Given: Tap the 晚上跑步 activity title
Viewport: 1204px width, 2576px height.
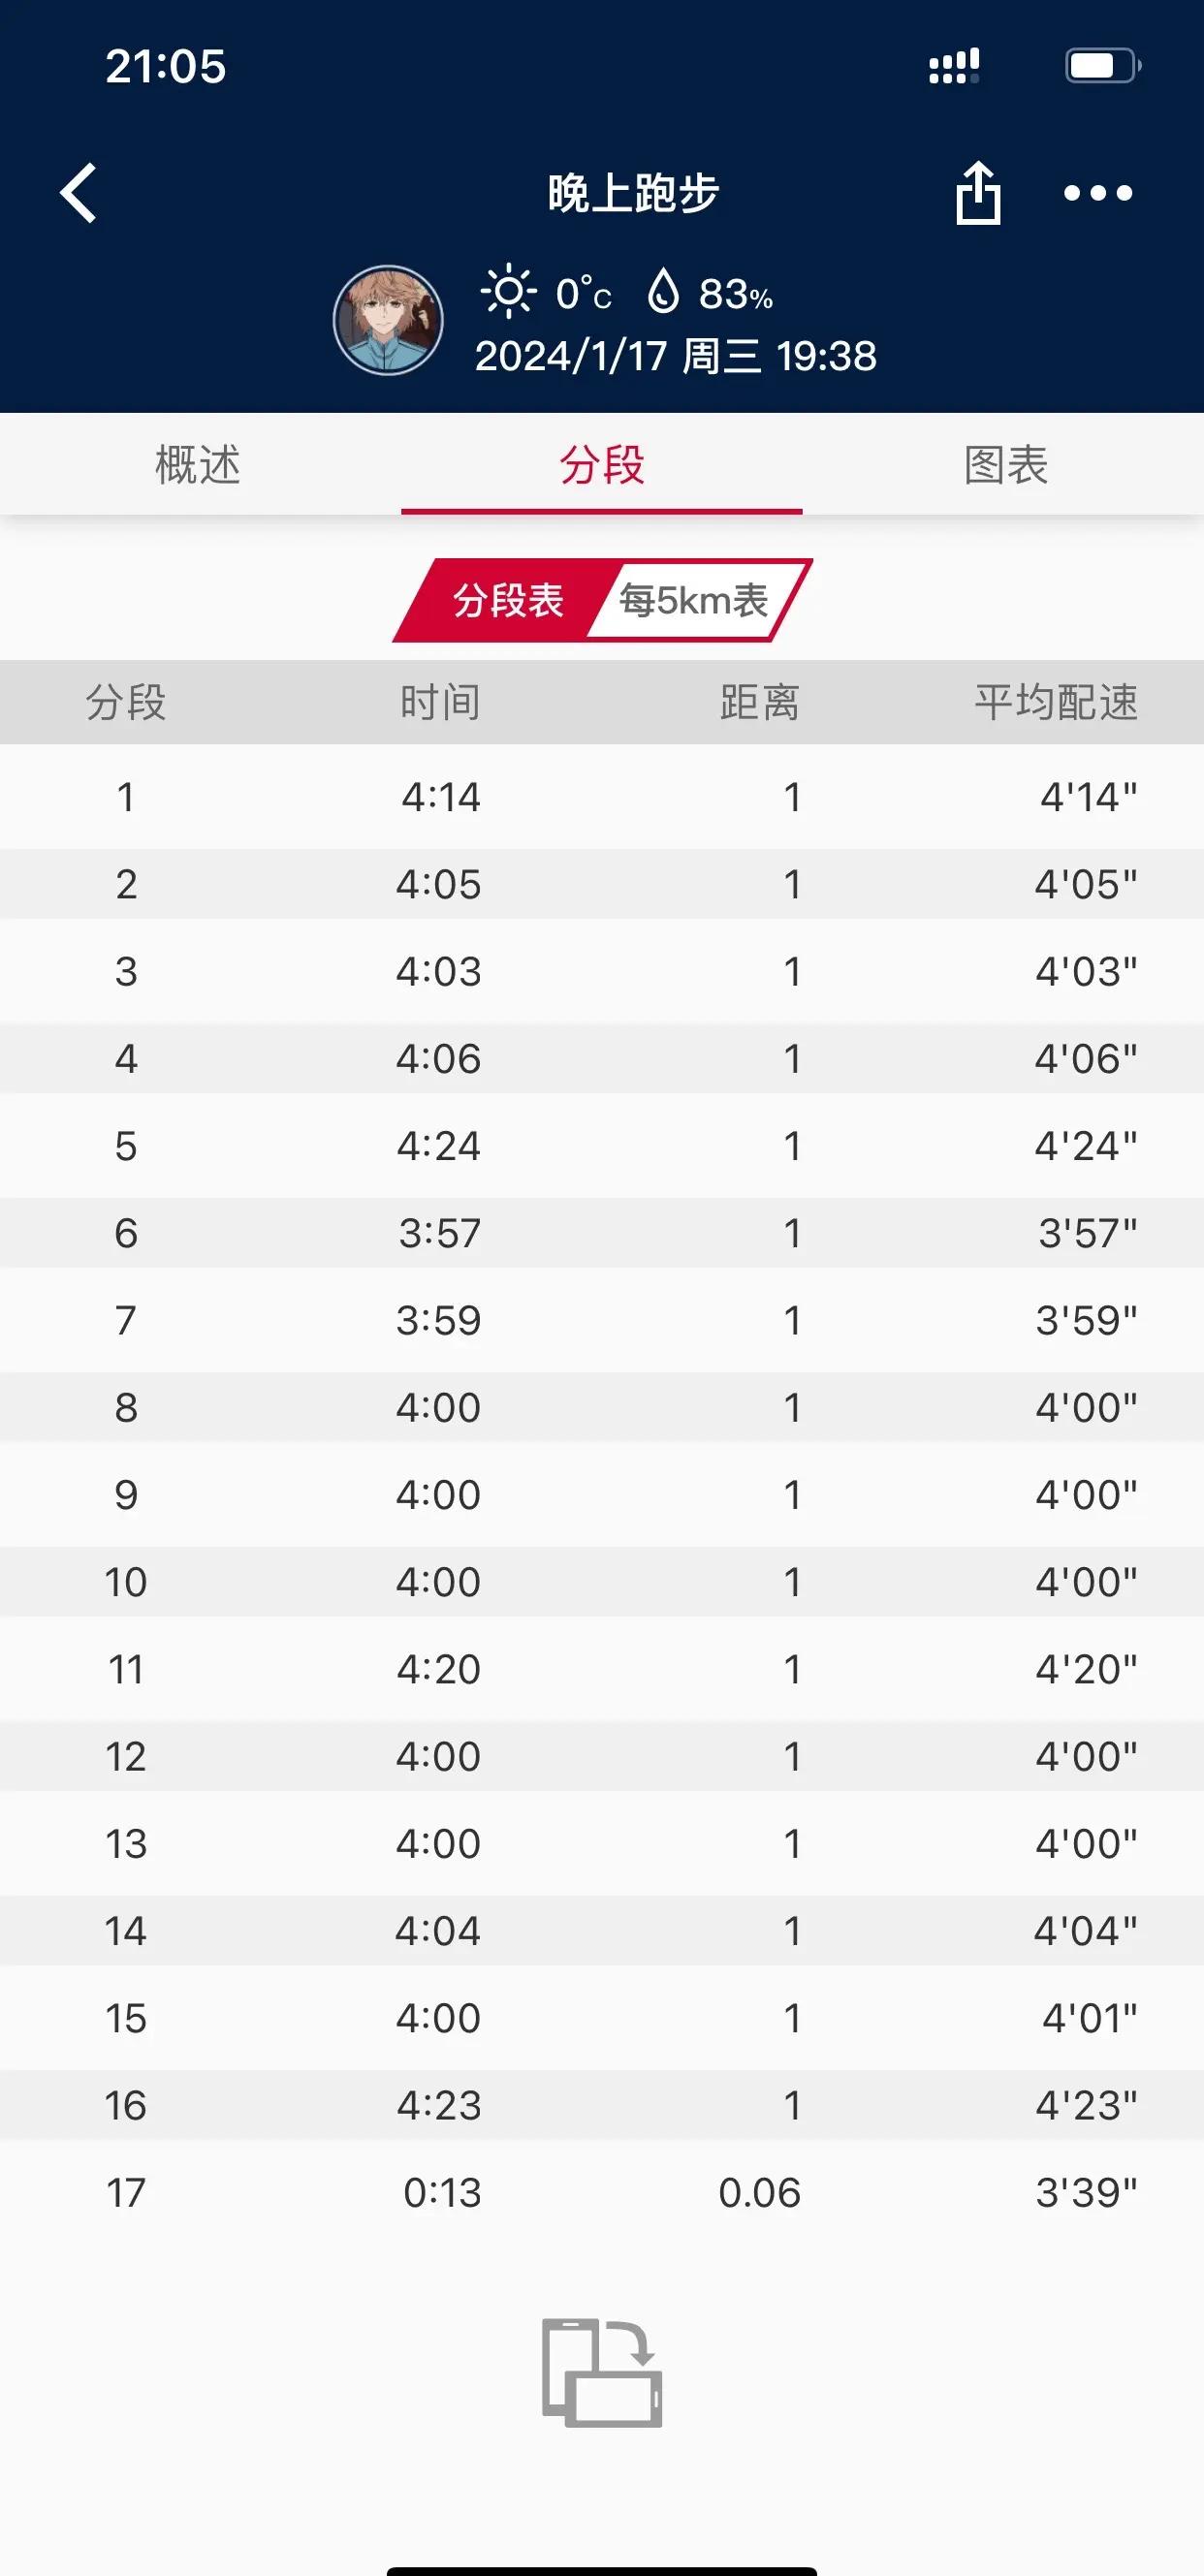Looking at the screenshot, I should (633, 192).
